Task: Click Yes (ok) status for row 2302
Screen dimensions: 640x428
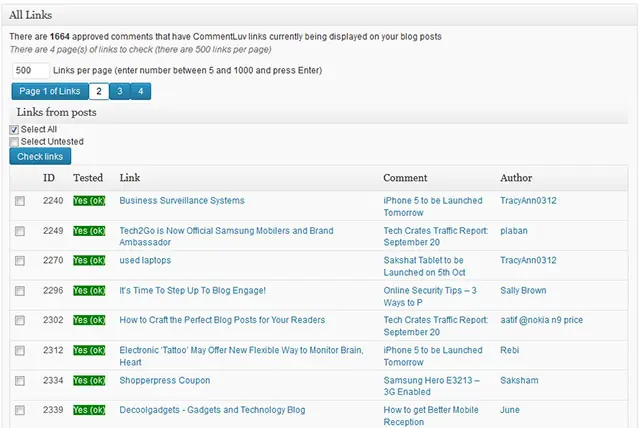Action: (x=89, y=320)
